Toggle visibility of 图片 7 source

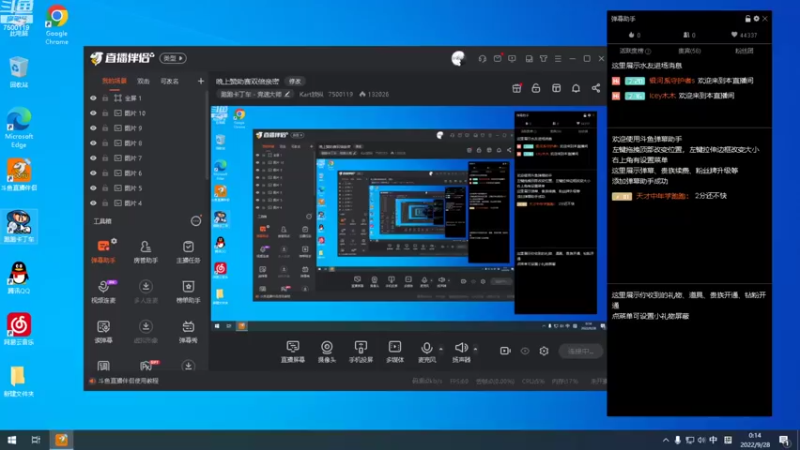click(x=93, y=158)
